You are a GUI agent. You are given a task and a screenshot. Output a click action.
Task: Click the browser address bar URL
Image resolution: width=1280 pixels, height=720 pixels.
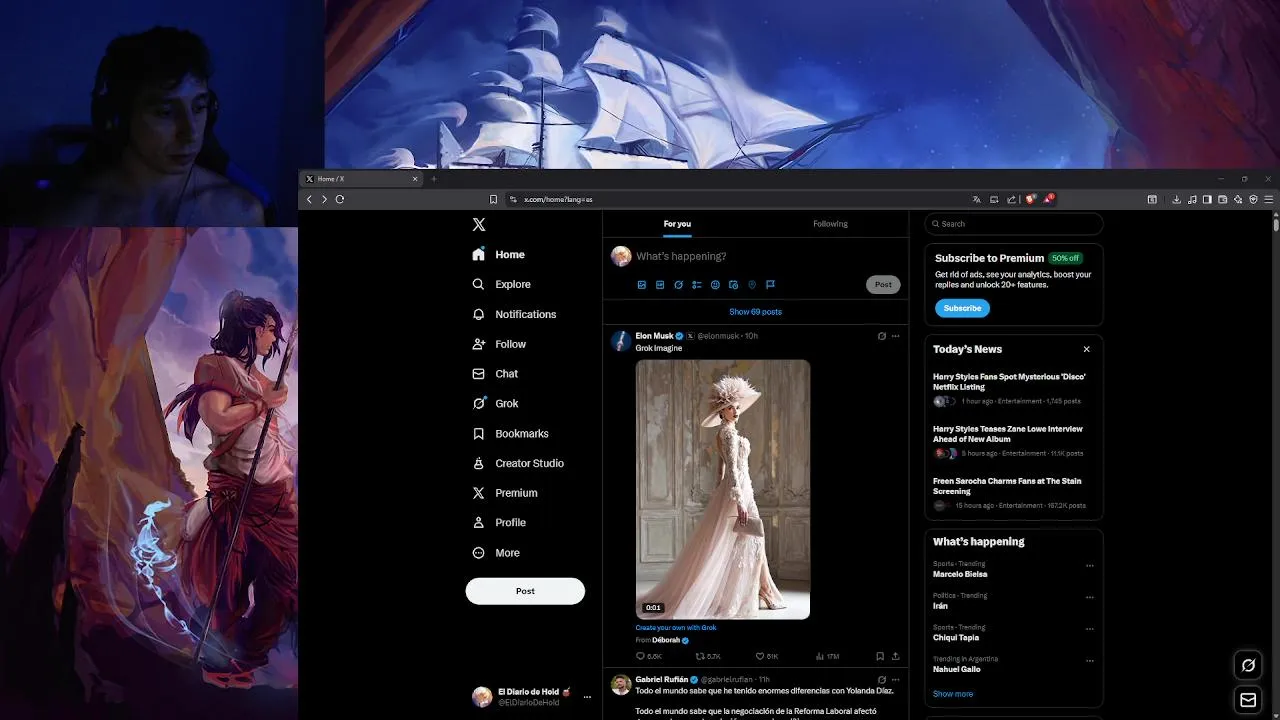pyautogui.click(x=558, y=199)
